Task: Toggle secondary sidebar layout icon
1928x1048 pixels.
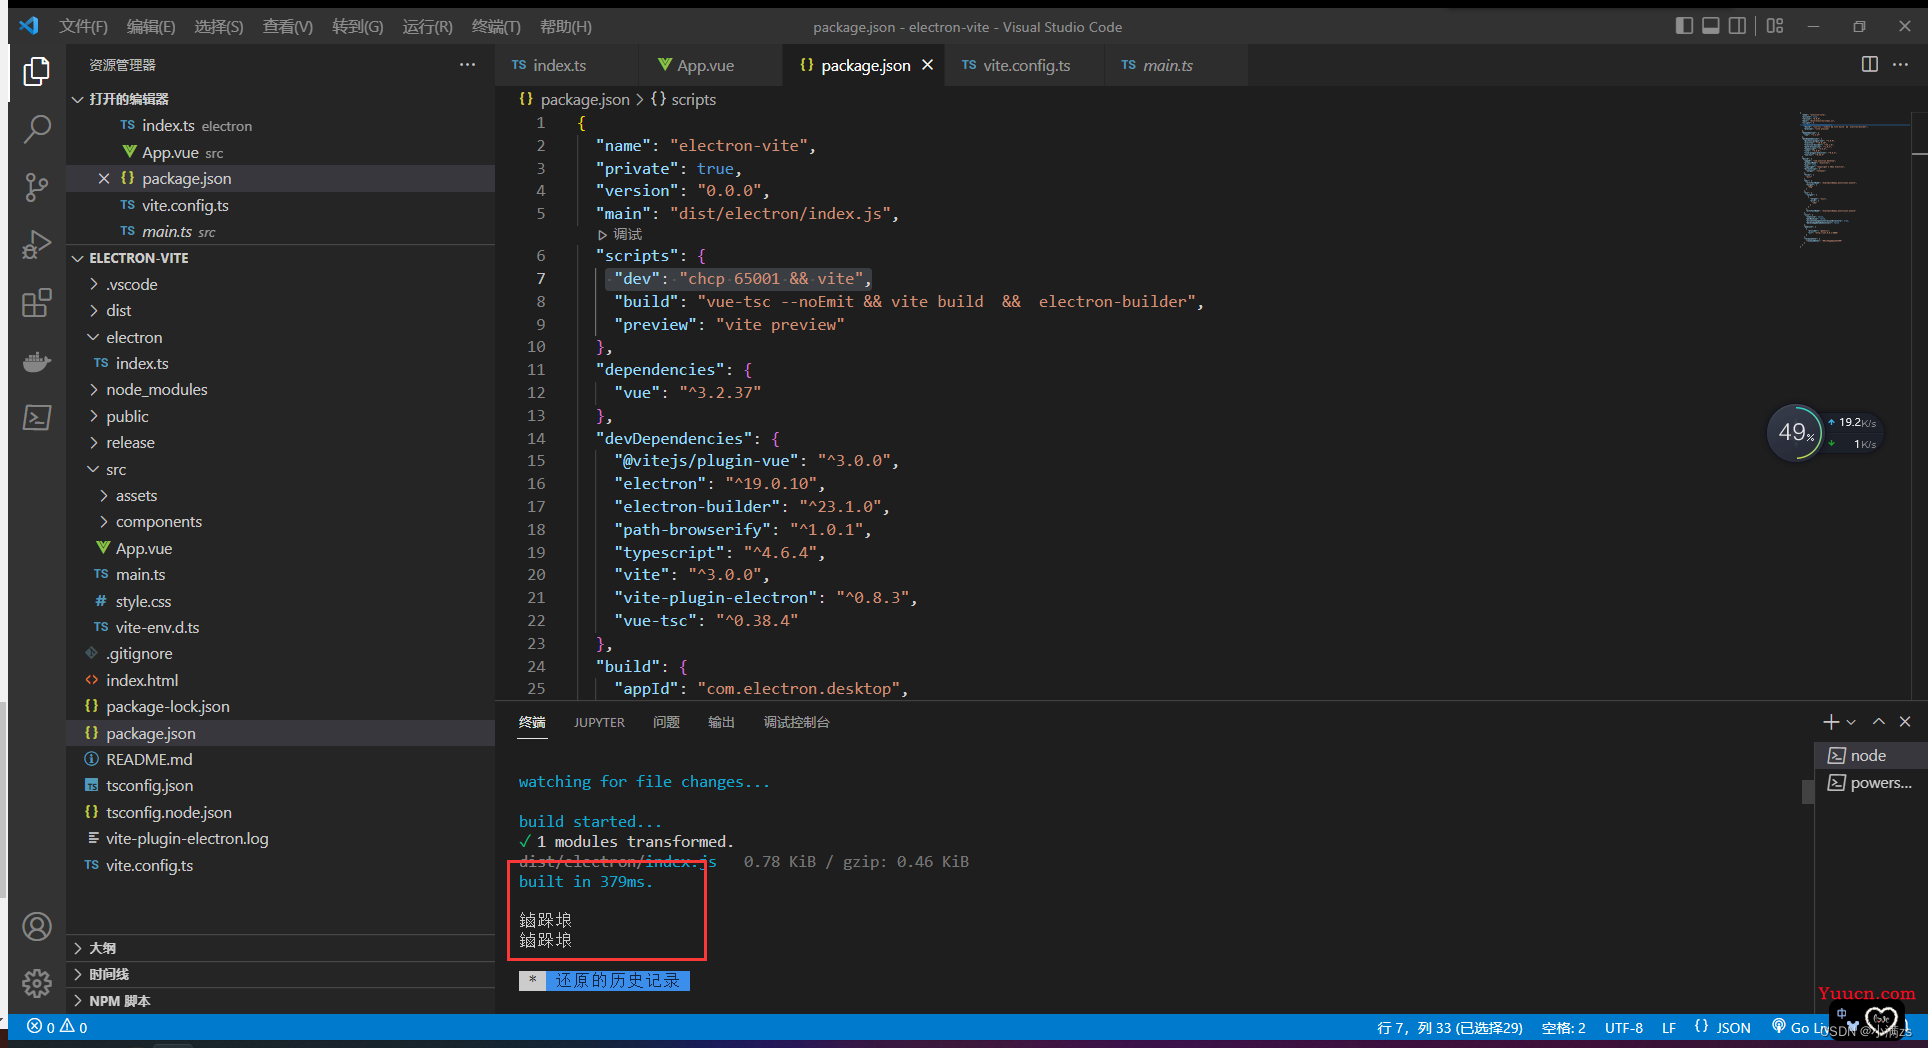Action: coord(1738,26)
